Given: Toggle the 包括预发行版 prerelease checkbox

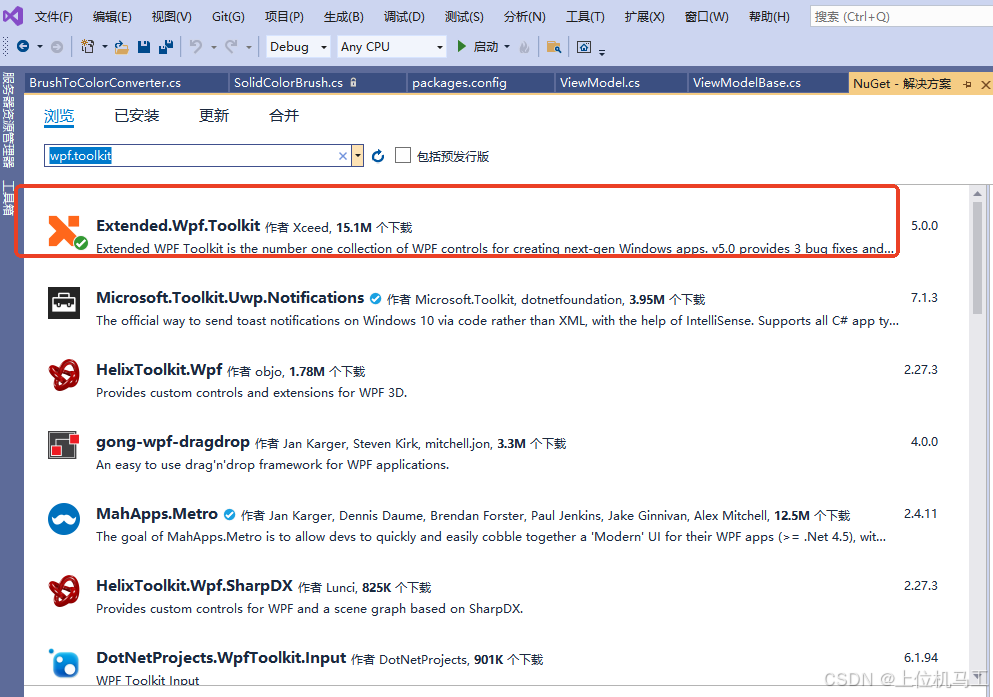Looking at the screenshot, I should pos(403,155).
